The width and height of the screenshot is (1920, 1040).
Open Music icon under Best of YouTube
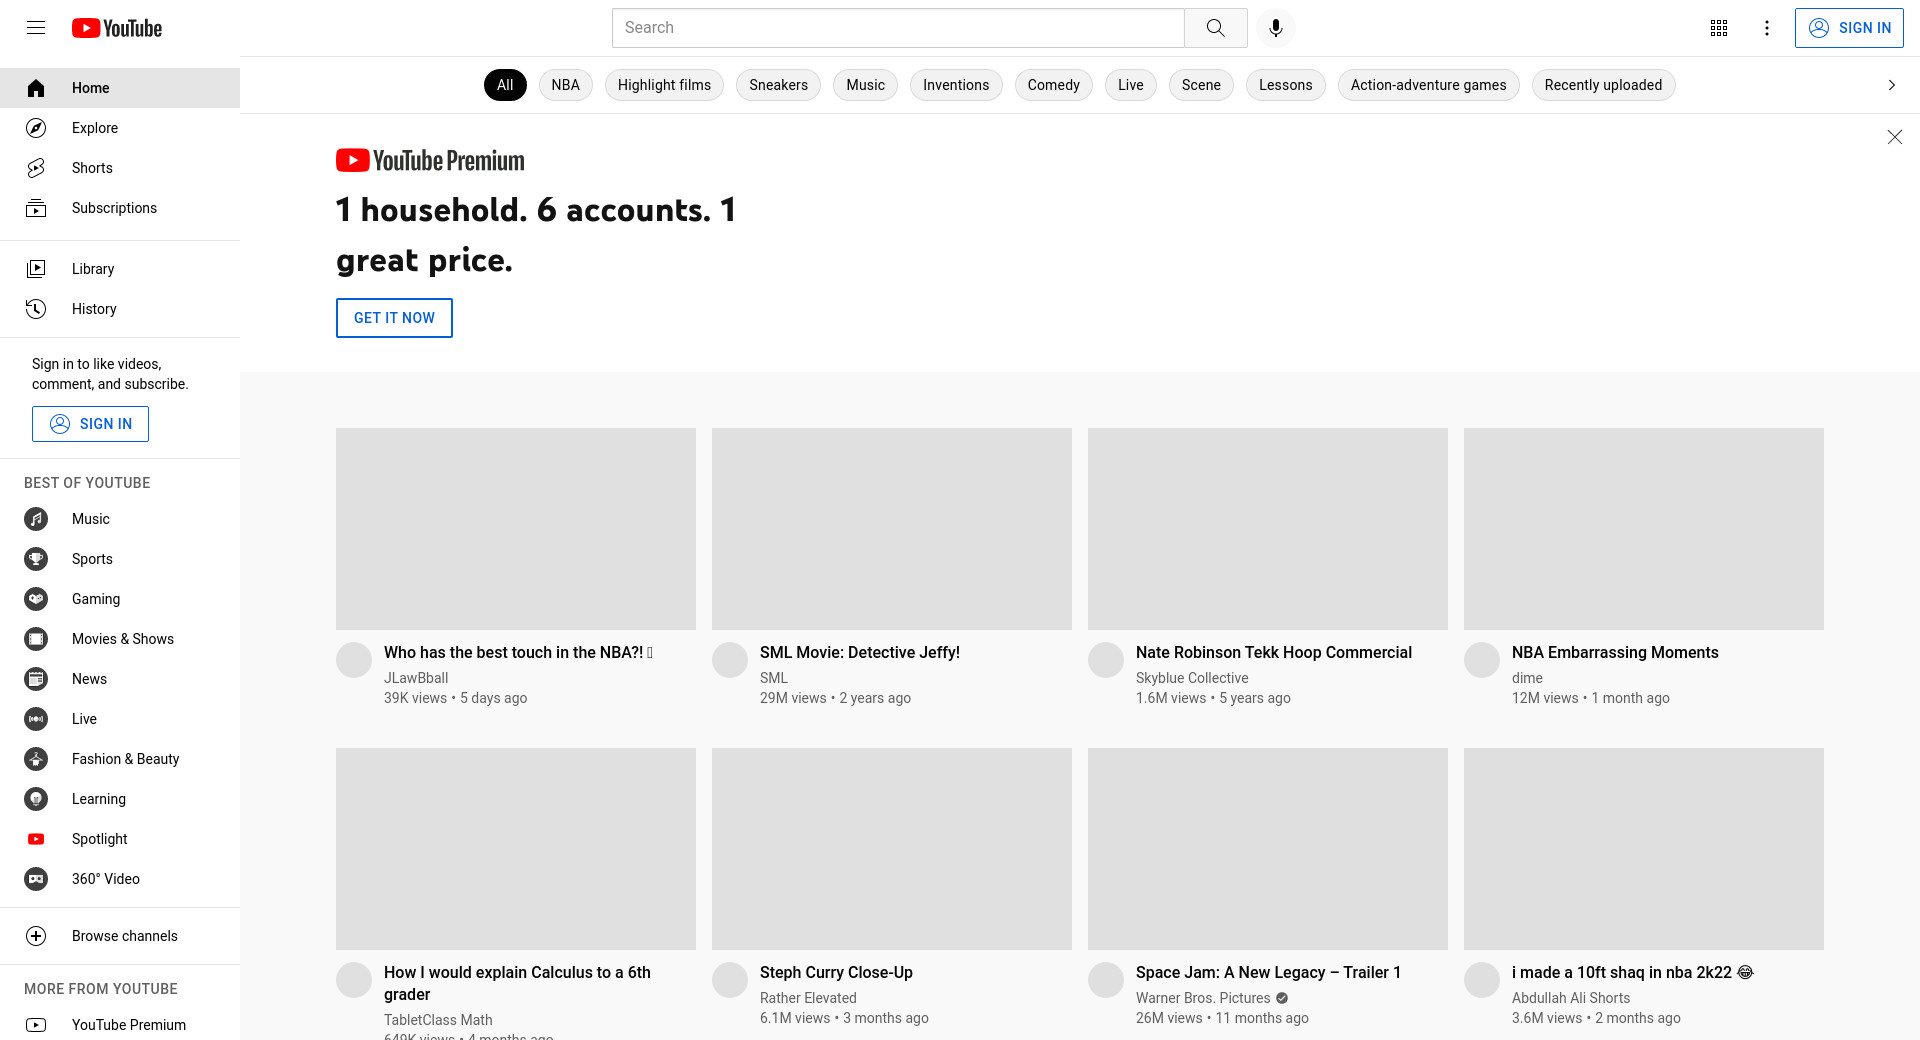coord(36,519)
